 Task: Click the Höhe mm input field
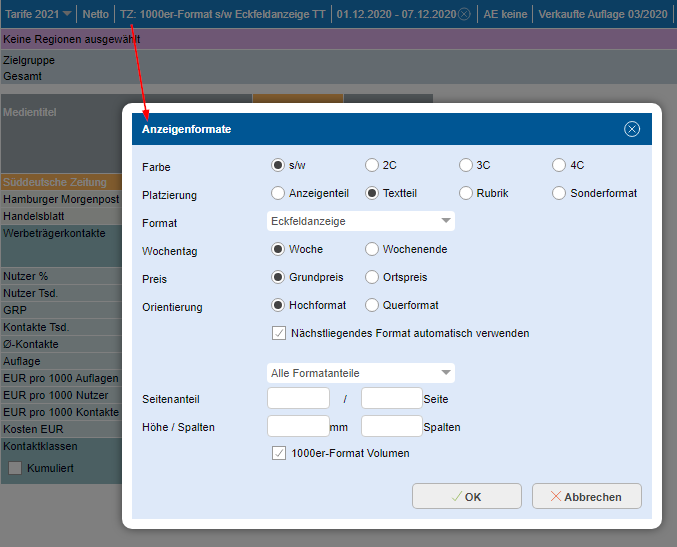[298, 426]
